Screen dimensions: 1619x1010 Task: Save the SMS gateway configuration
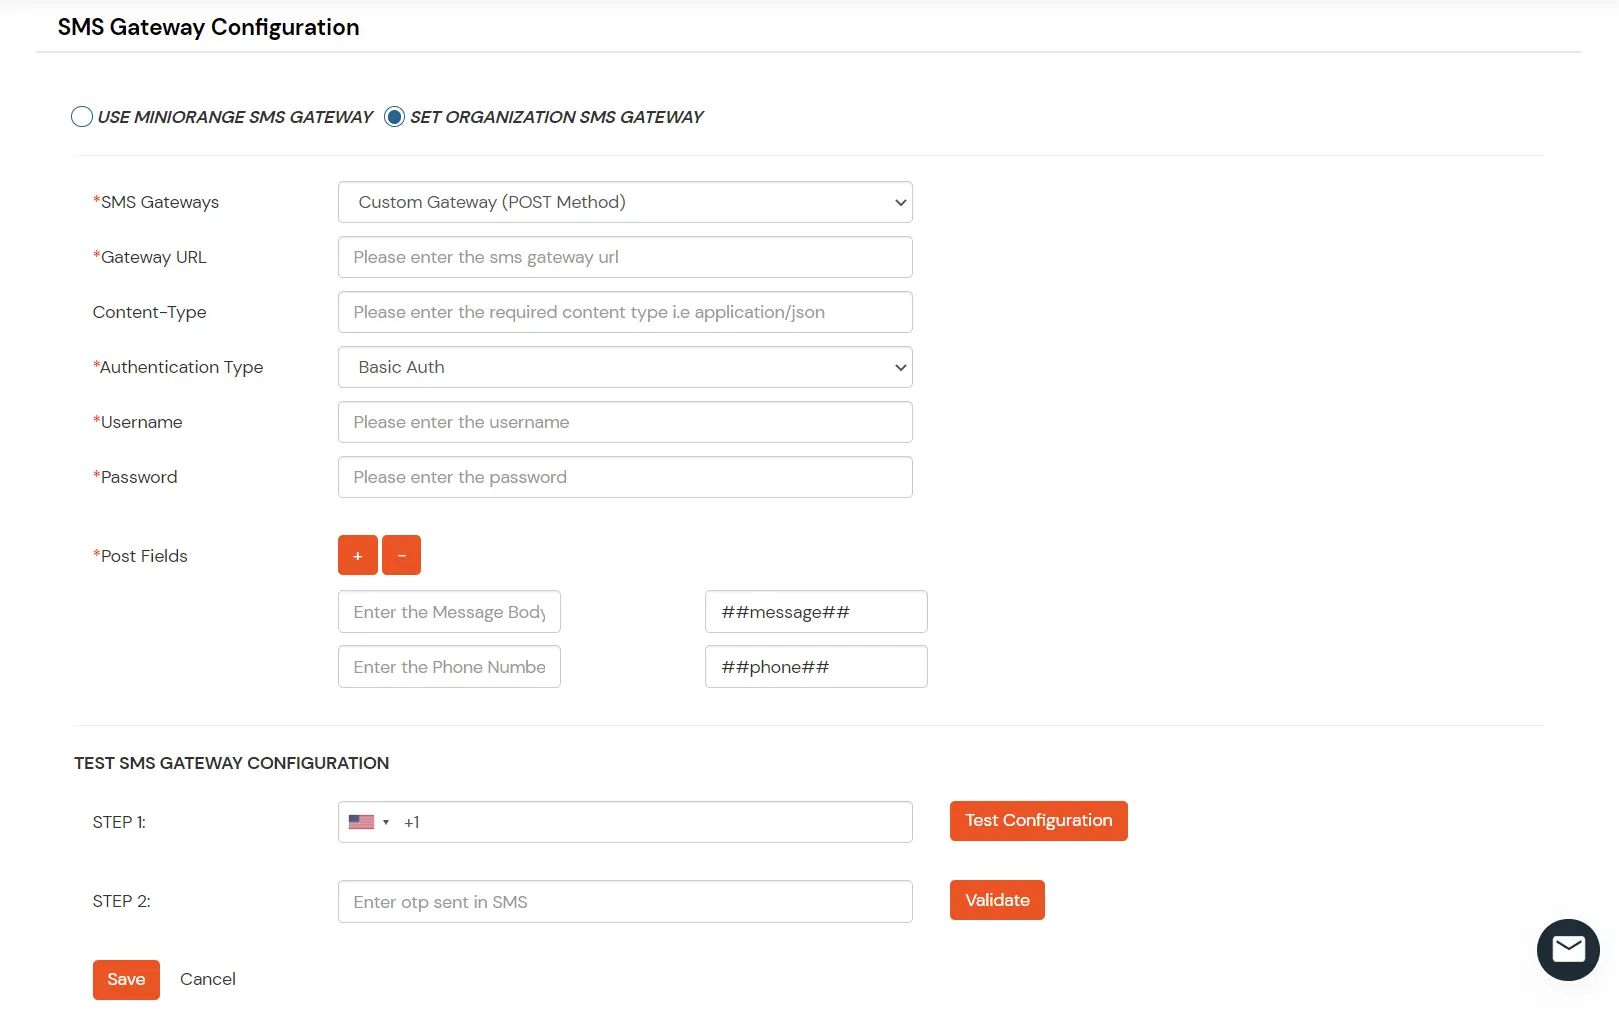(x=125, y=979)
